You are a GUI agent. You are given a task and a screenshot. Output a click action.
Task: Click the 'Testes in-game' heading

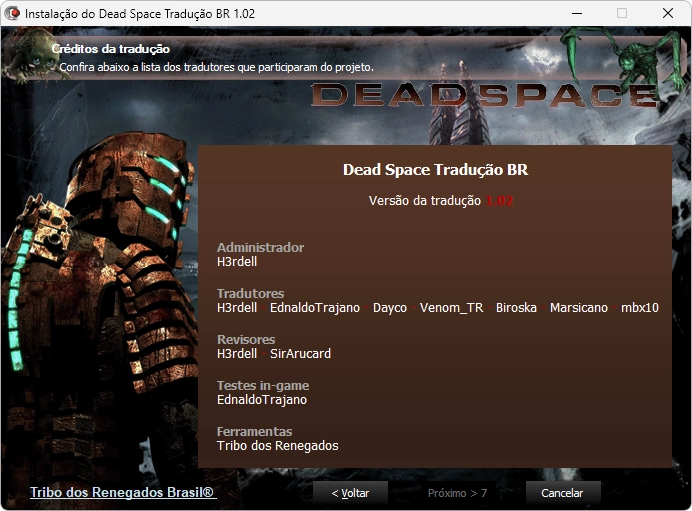263,385
